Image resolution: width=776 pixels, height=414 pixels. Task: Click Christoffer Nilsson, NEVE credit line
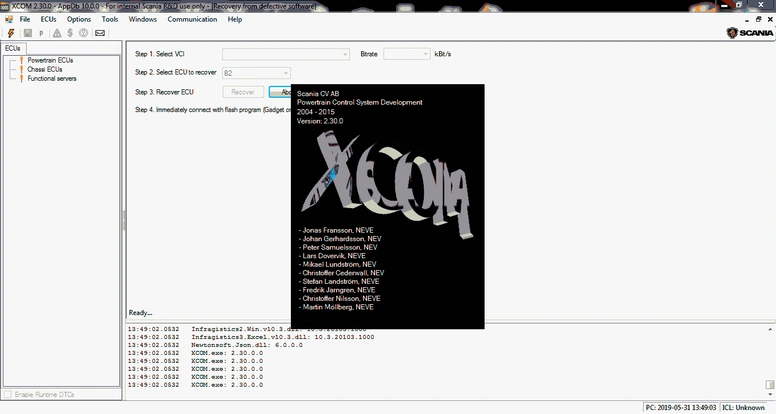(x=340, y=298)
